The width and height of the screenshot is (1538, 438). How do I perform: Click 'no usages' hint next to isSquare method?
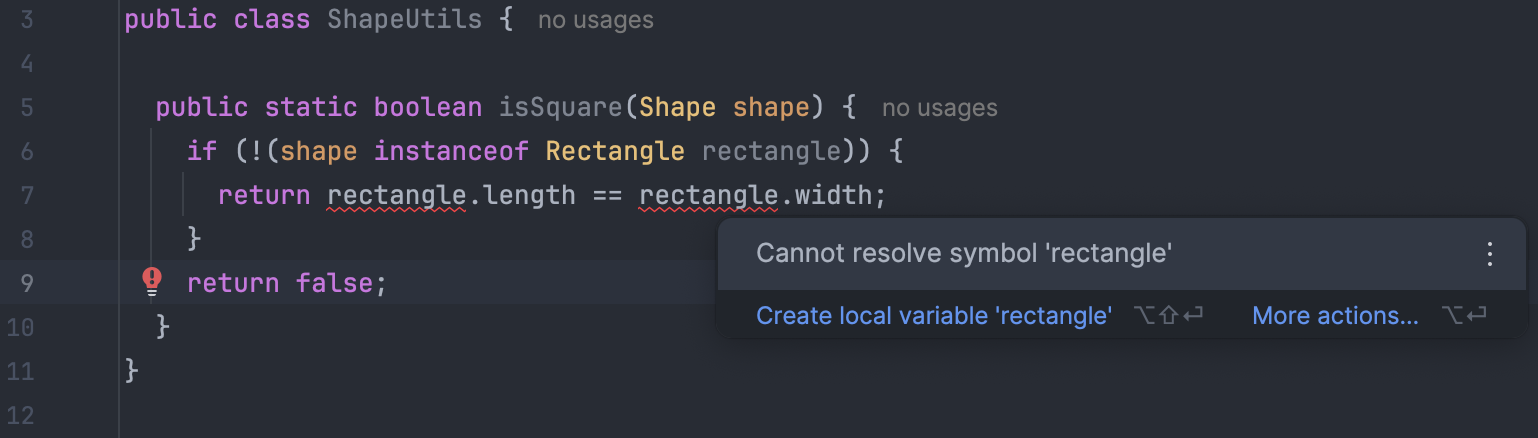pyautogui.click(x=939, y=108)
